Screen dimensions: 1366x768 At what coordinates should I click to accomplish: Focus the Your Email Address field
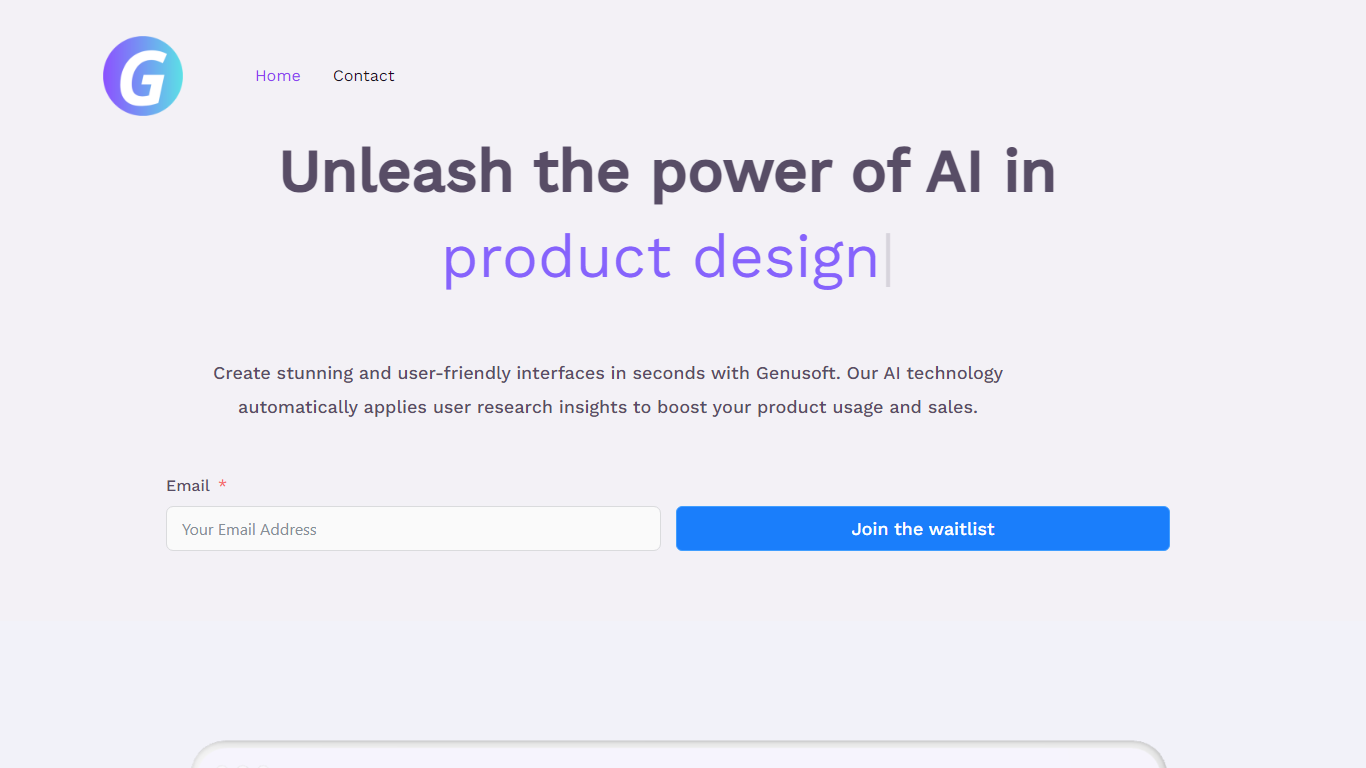coord(413,529)
